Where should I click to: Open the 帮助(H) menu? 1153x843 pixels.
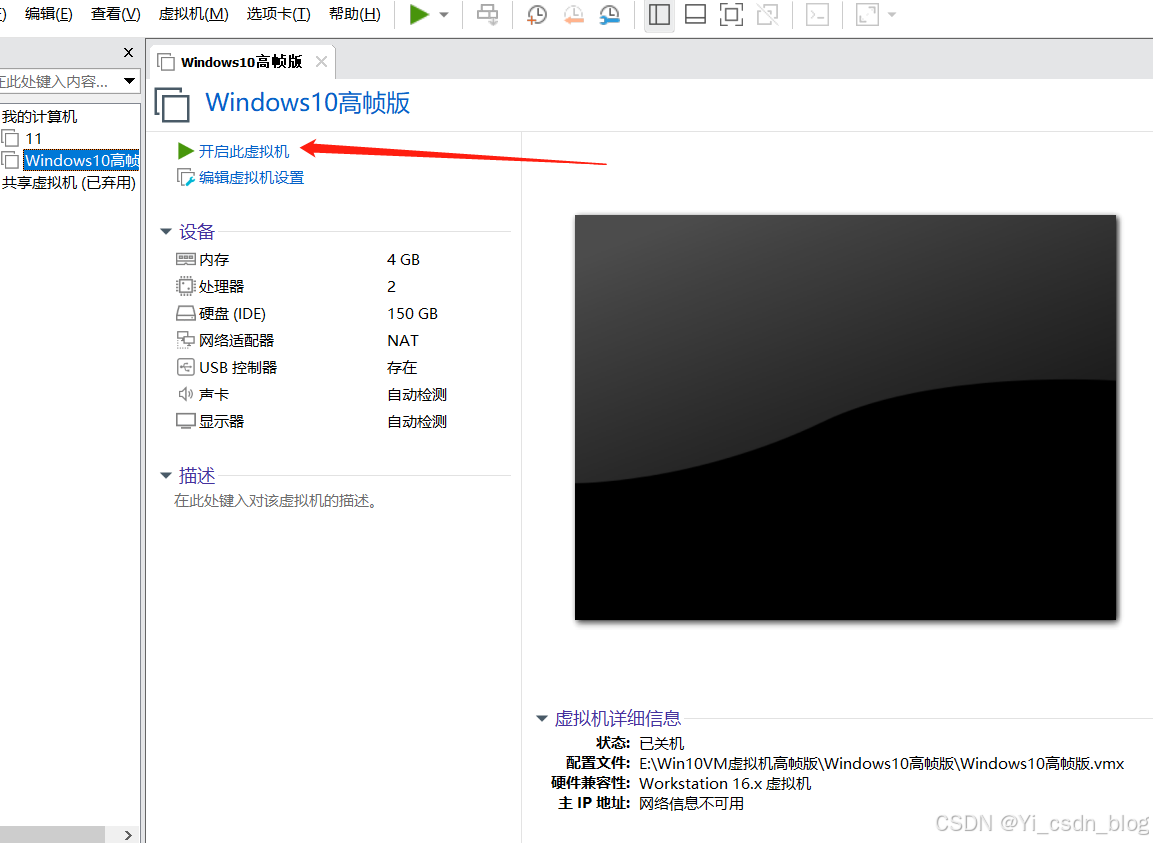pyautogui.click(x=355, y=14)
